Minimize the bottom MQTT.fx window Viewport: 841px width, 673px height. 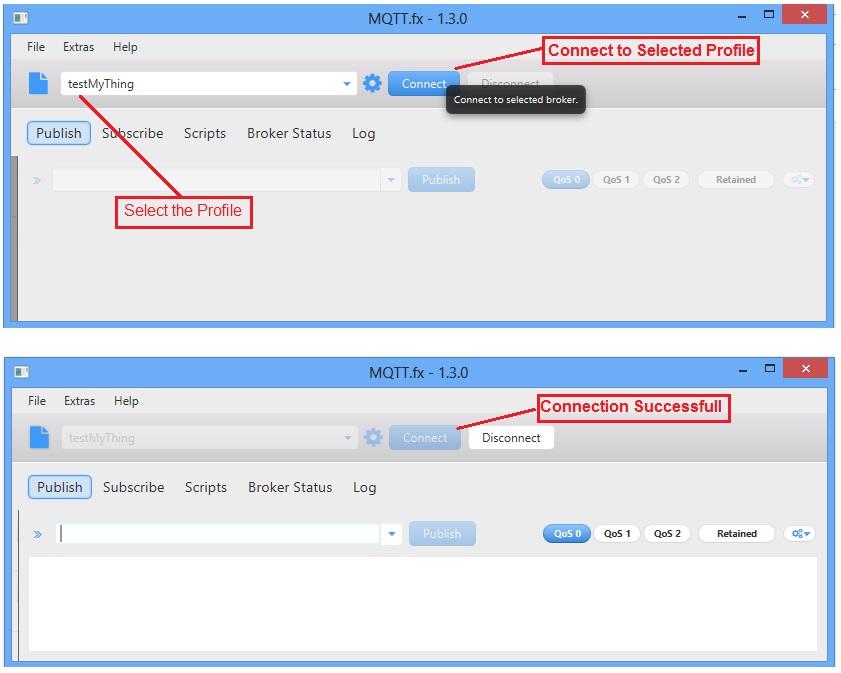[x=743, y=370]
